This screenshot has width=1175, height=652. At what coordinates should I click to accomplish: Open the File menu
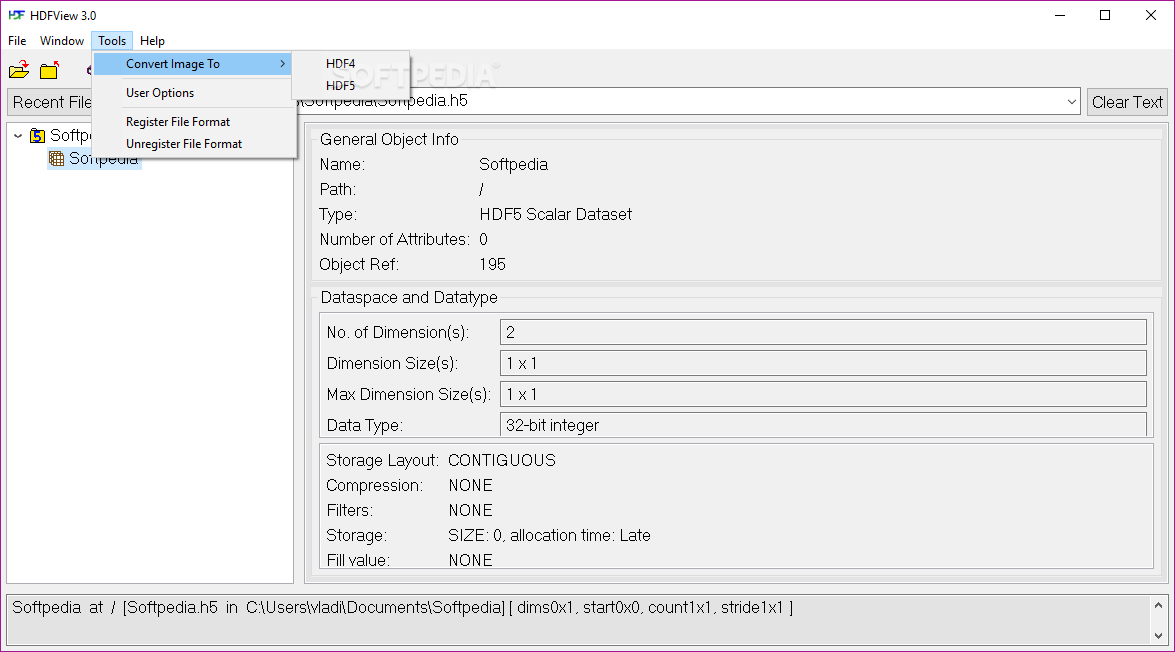coord(17,40)
